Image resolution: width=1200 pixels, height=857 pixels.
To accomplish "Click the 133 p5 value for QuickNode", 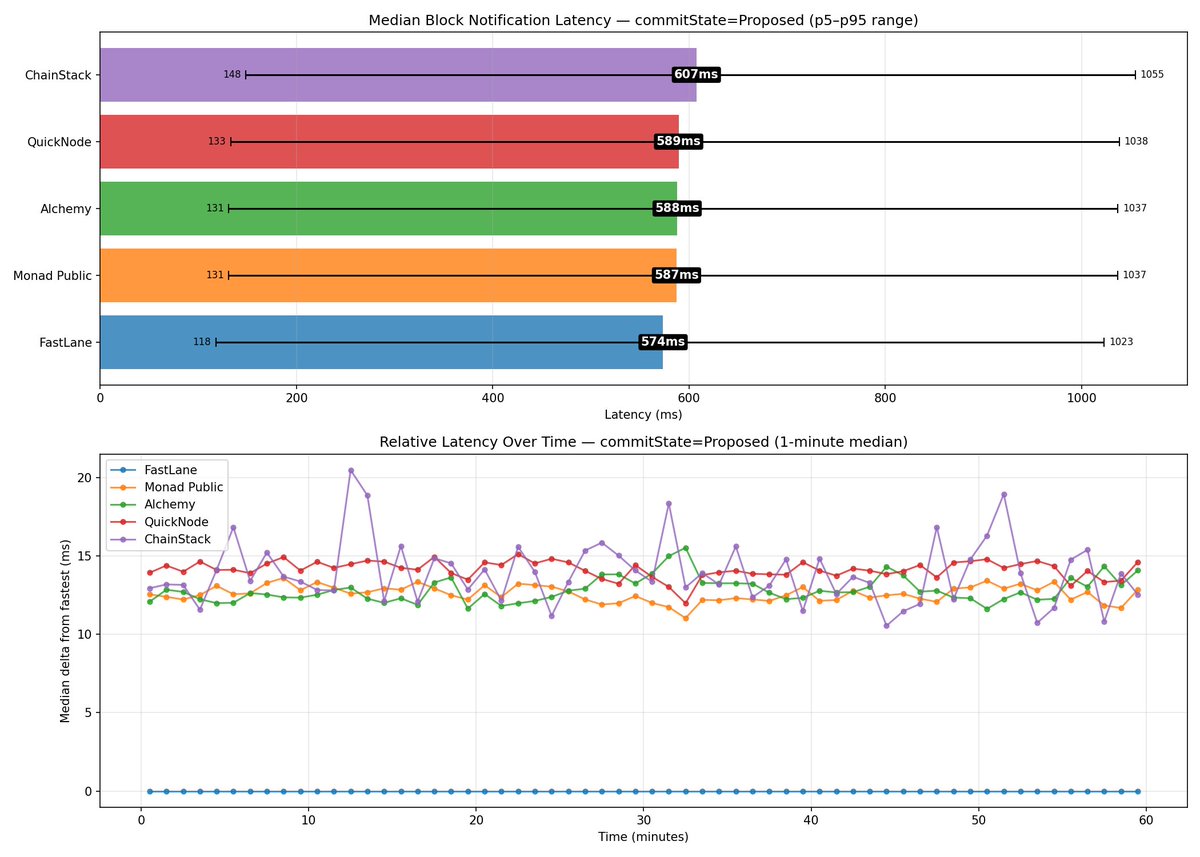I will pos(217,142).
